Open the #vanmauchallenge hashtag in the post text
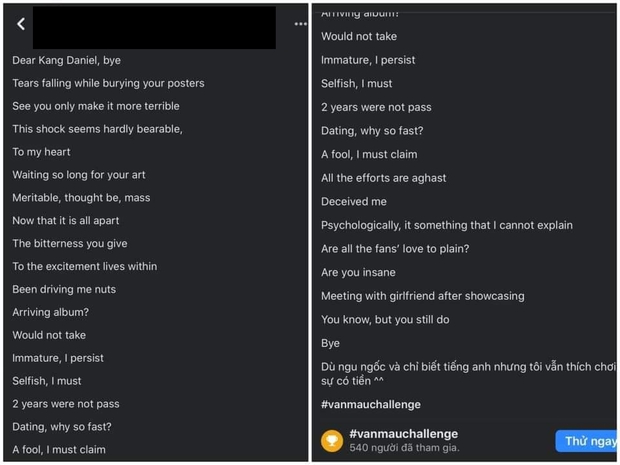Viewport: 620px width, 465px height. 370,405
